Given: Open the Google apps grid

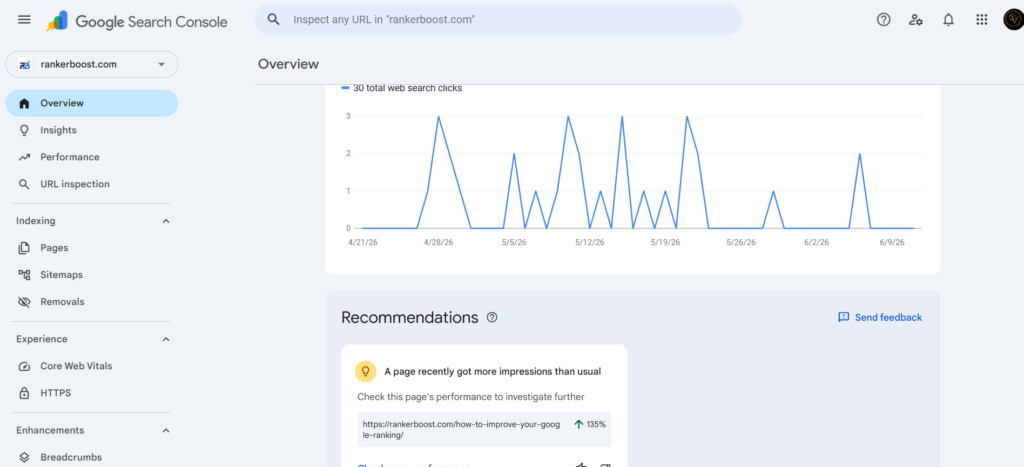Looking at the screenshot, I should [982, 20].
